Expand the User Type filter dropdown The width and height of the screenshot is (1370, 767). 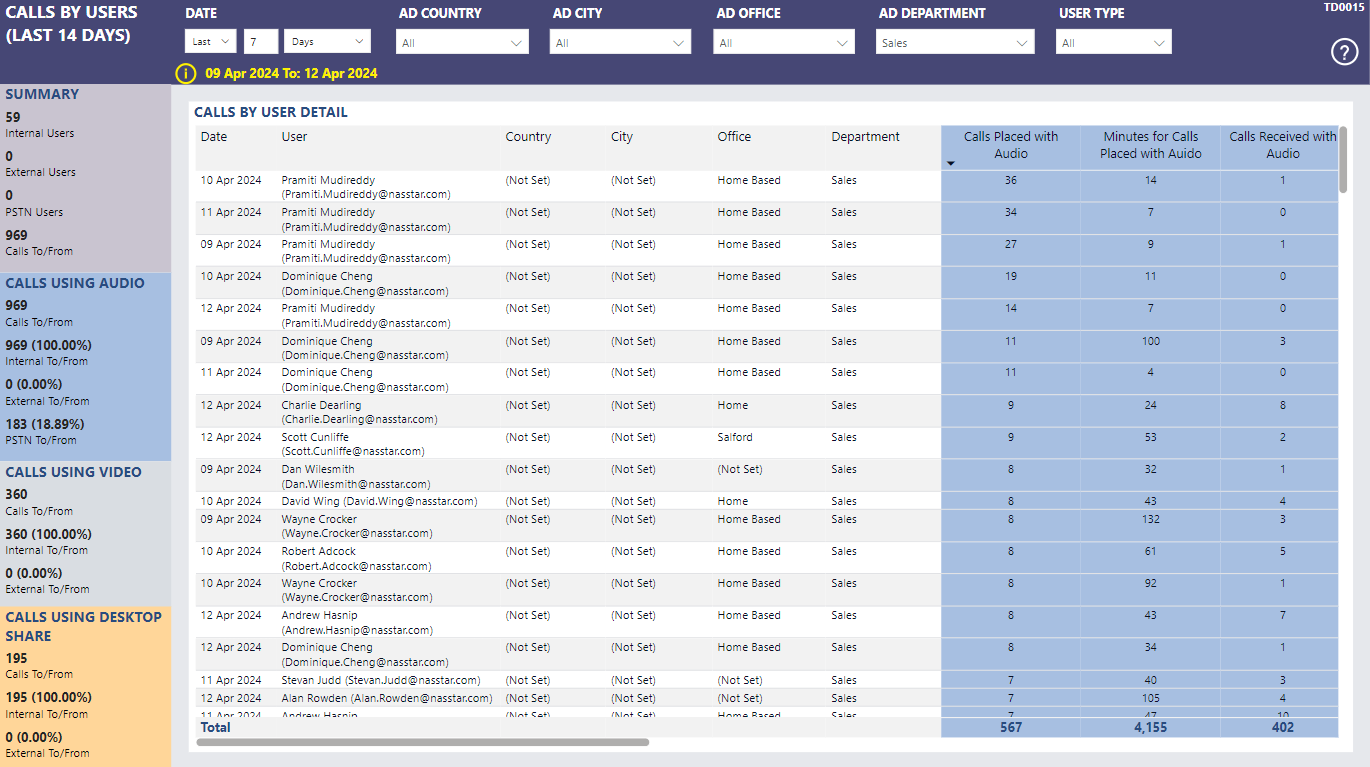point(1114,43)
